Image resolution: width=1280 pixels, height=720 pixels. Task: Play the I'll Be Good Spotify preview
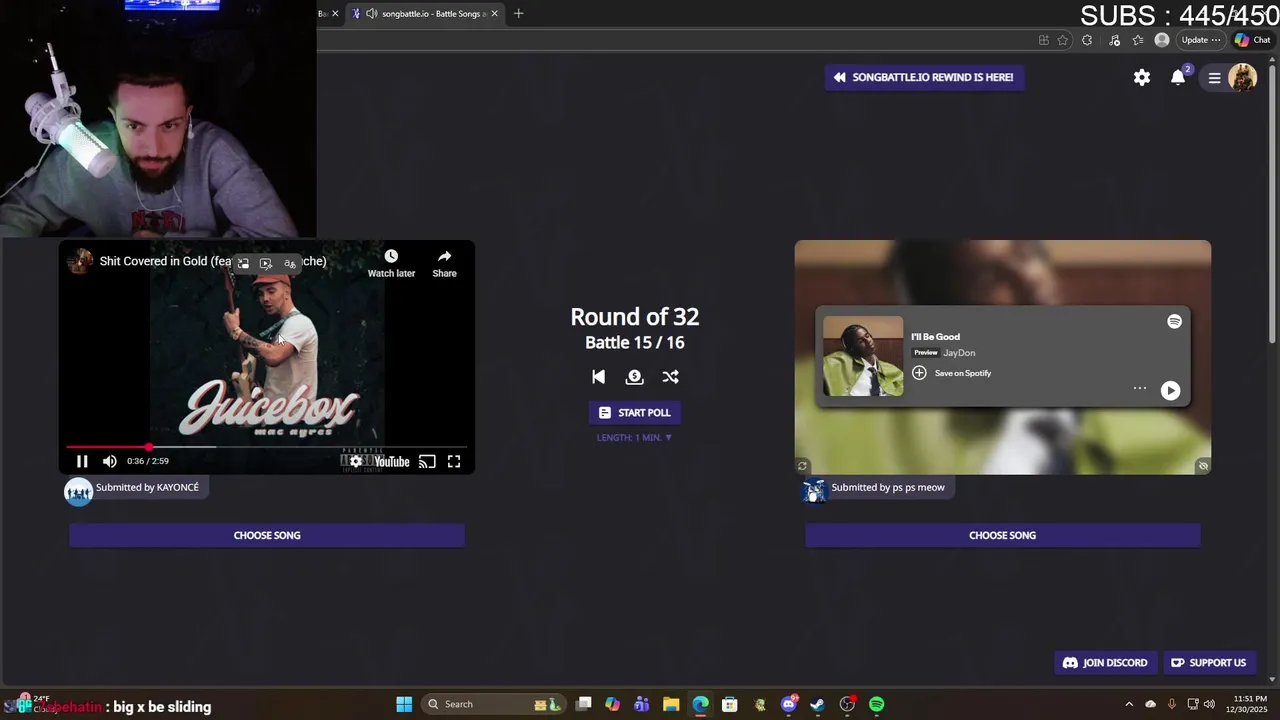tap(1170, 391)
